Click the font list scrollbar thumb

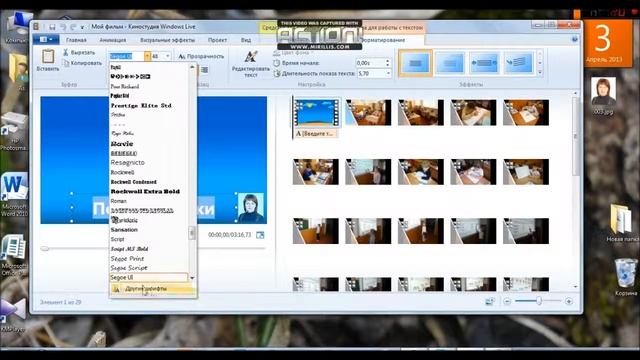[x=192, y=233]
